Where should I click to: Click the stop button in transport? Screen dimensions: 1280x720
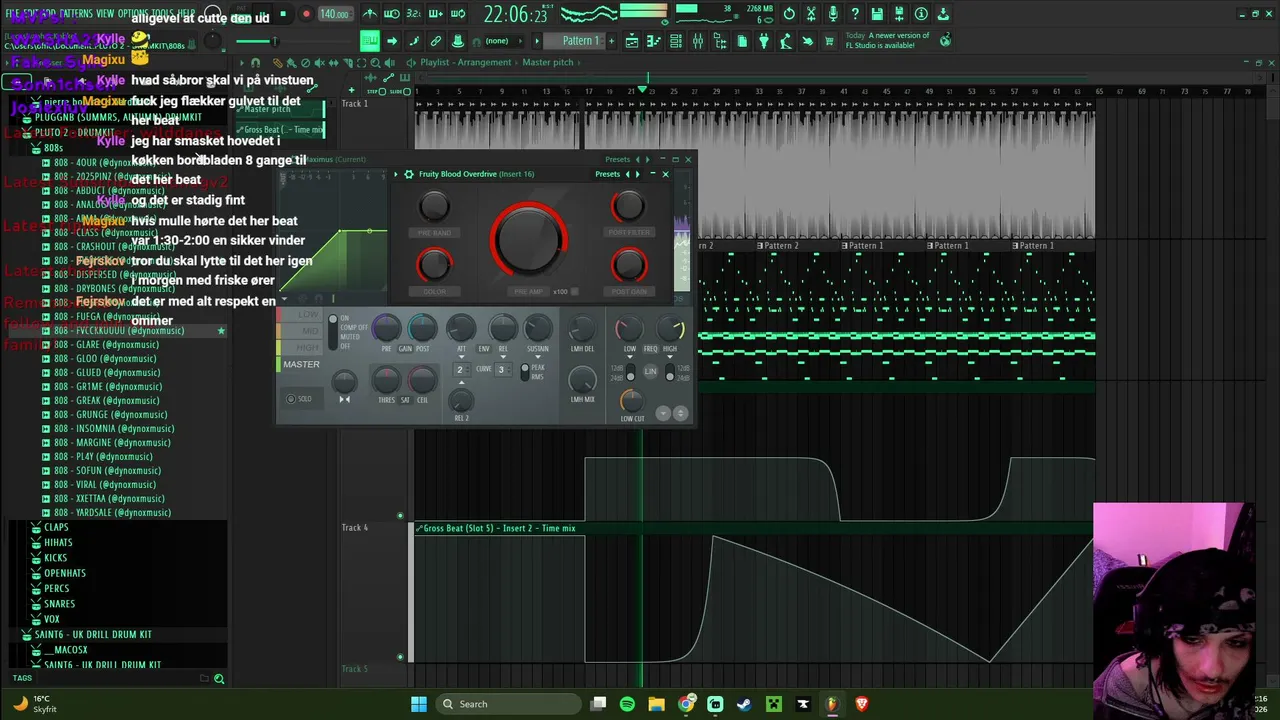pos(283,14)
